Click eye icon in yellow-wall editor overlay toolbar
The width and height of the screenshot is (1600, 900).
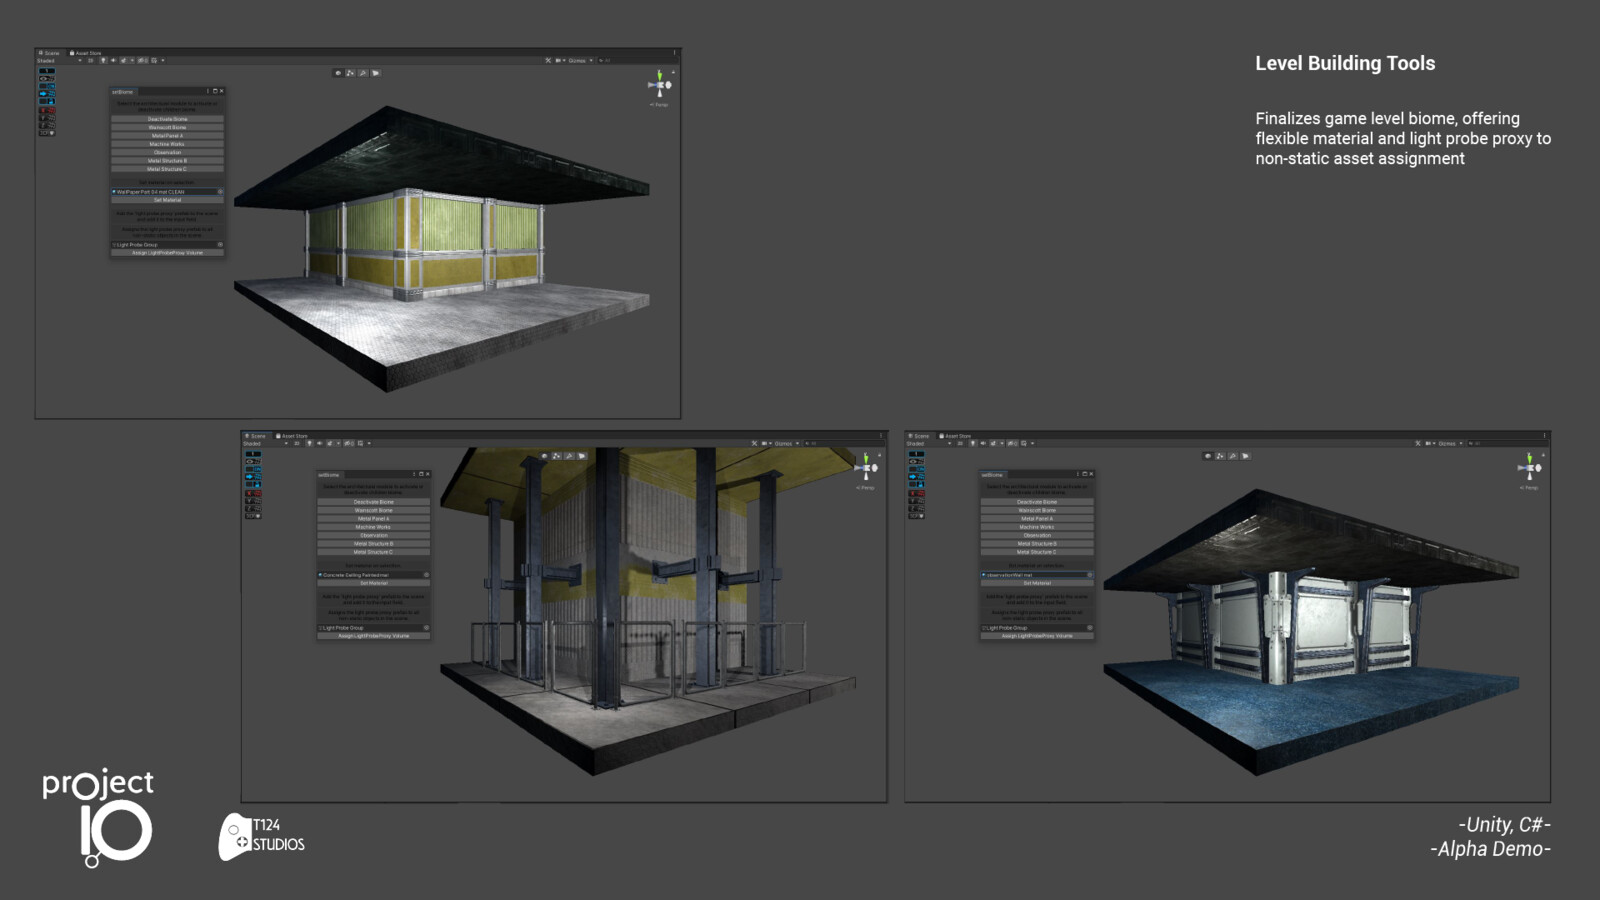click(338, 73)
